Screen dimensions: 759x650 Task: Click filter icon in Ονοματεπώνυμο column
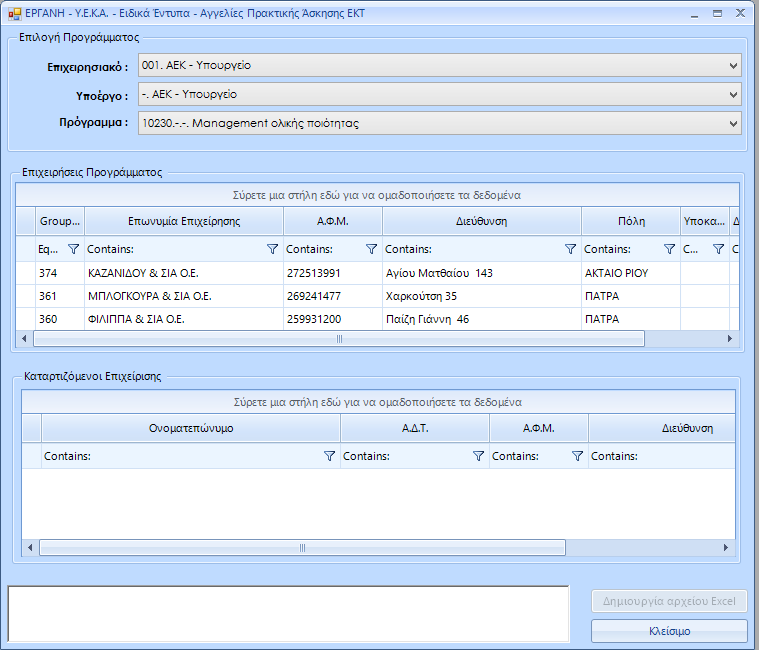pos(329,456)
